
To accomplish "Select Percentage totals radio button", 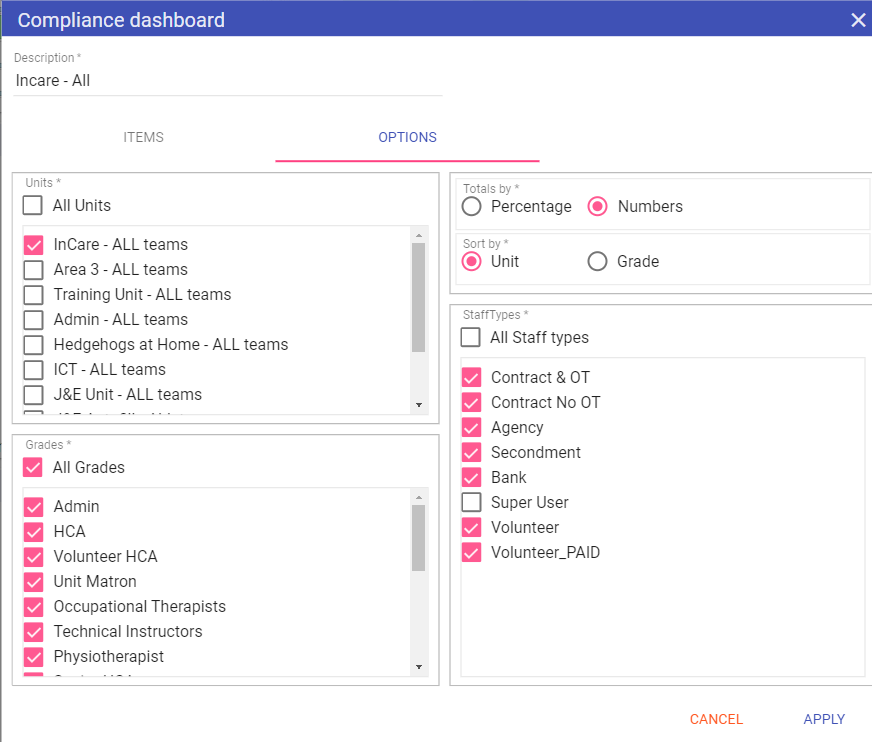I will point(472,207).
